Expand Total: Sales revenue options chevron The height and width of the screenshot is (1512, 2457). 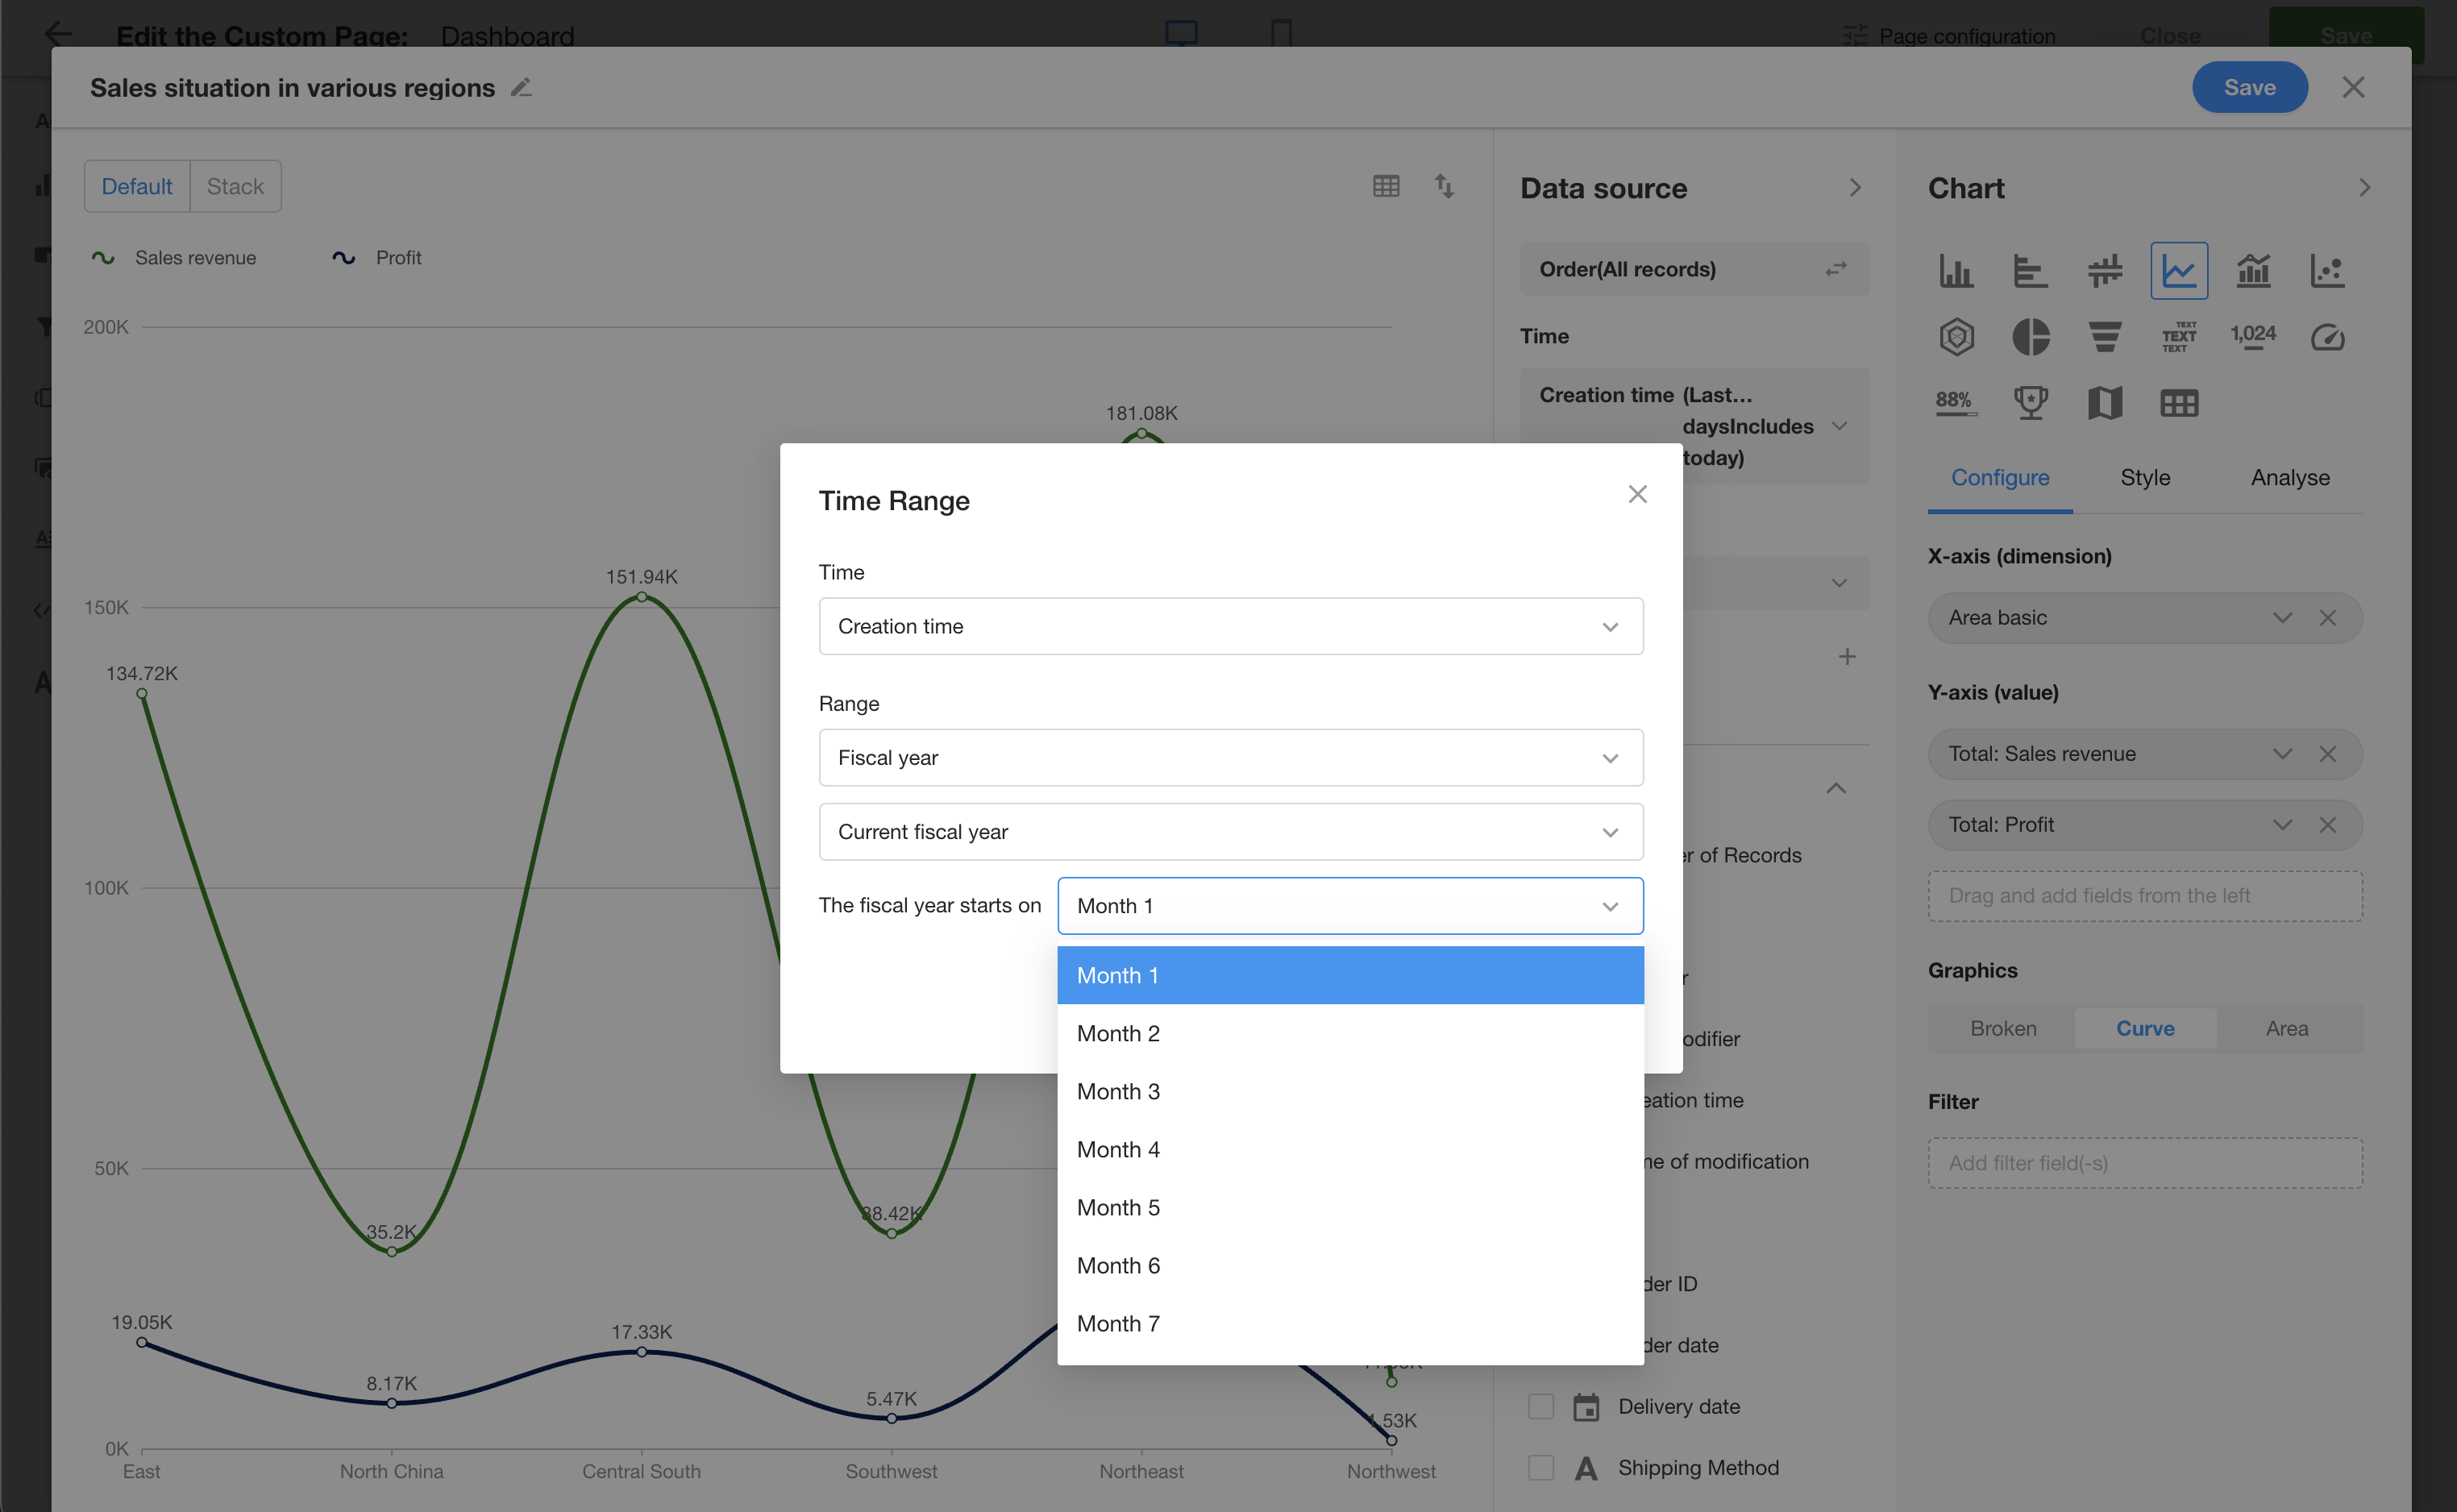click(x=2282, y=754)
